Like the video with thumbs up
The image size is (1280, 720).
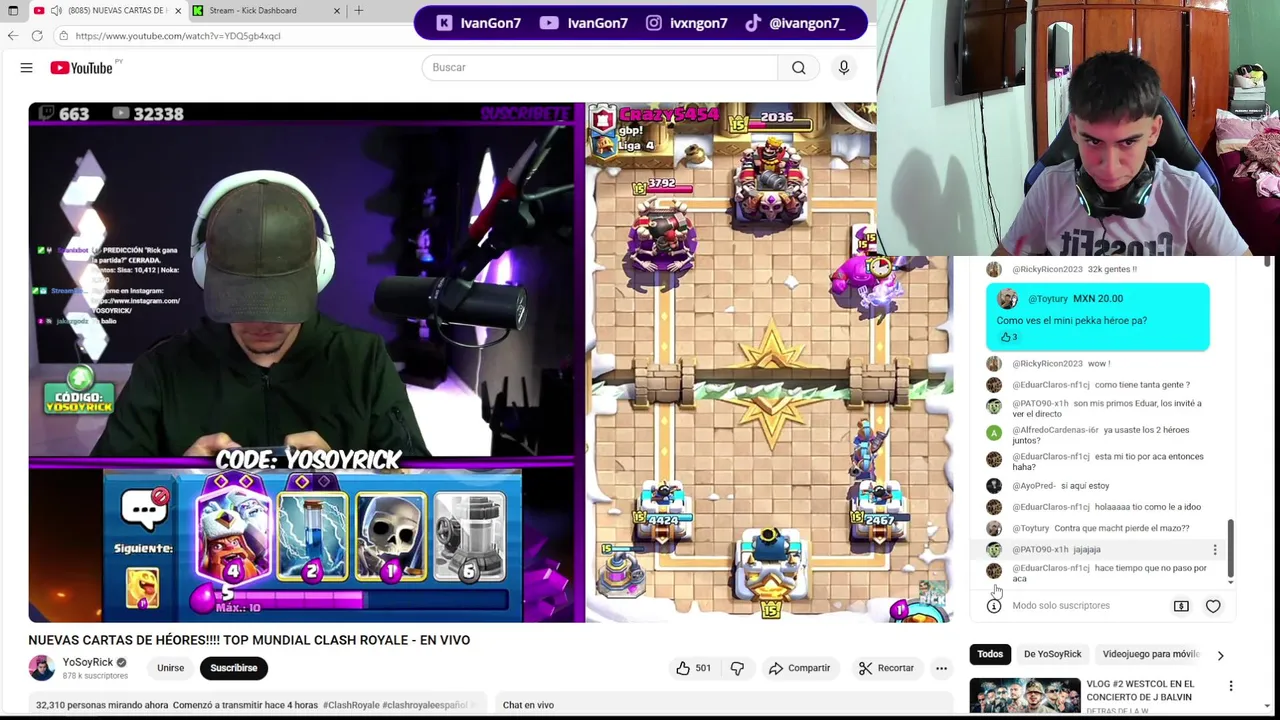(x=693, y=668)
